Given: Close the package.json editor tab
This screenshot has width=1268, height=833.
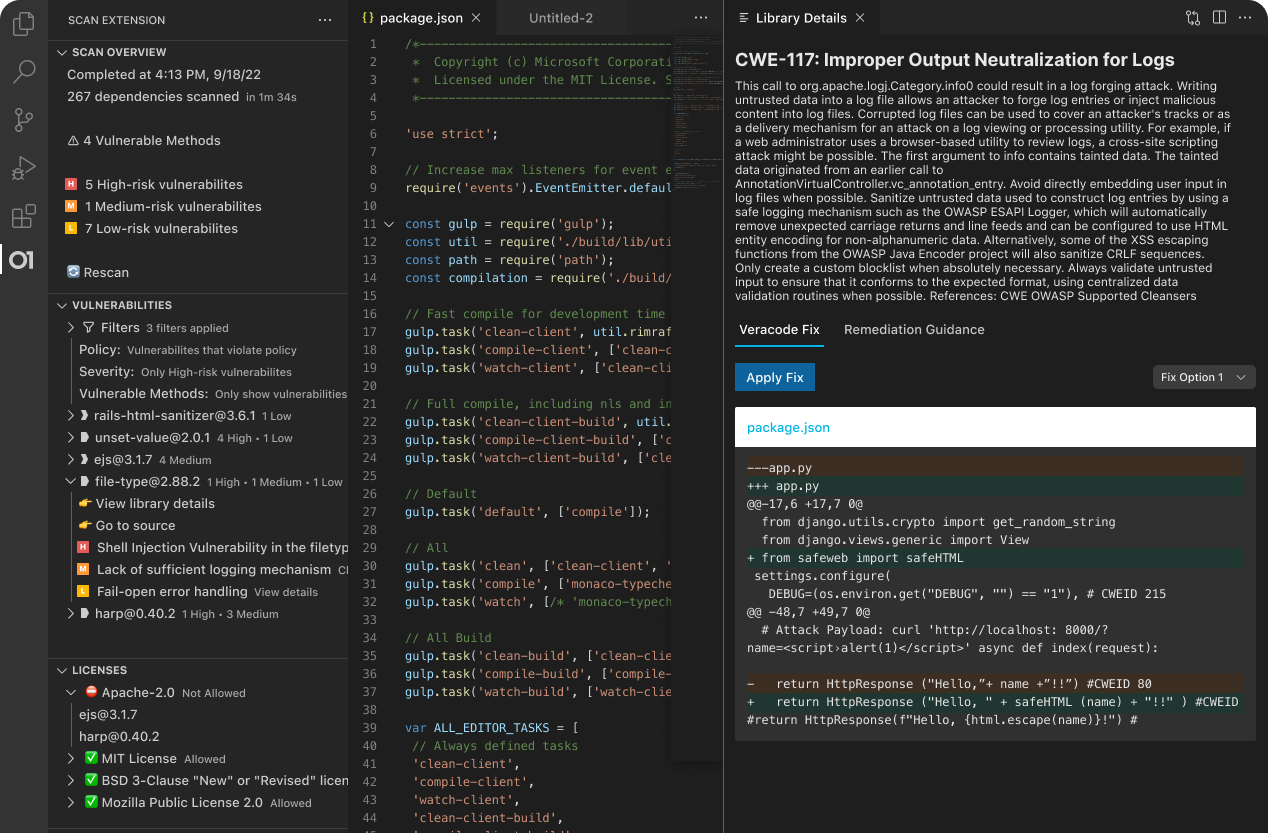Looking at the screenshot, I should tap(475, 18).
